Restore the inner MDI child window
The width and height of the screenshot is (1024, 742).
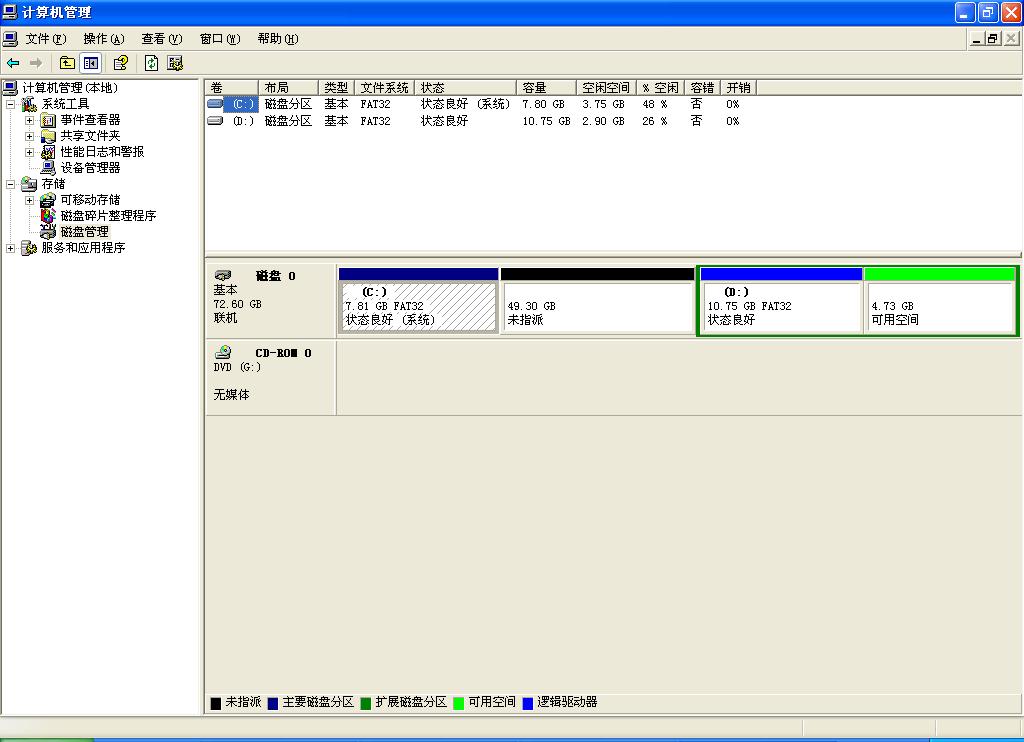pos(993,39)
